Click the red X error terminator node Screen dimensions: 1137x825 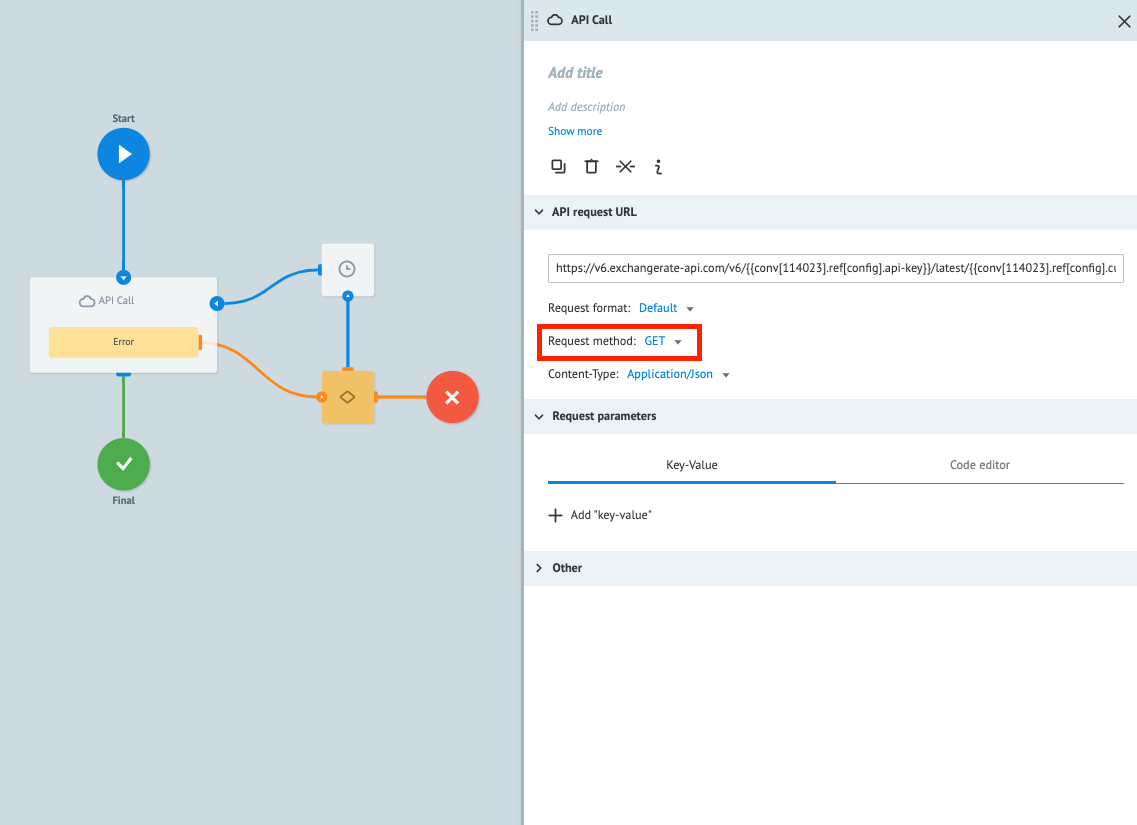coord(452,396)
